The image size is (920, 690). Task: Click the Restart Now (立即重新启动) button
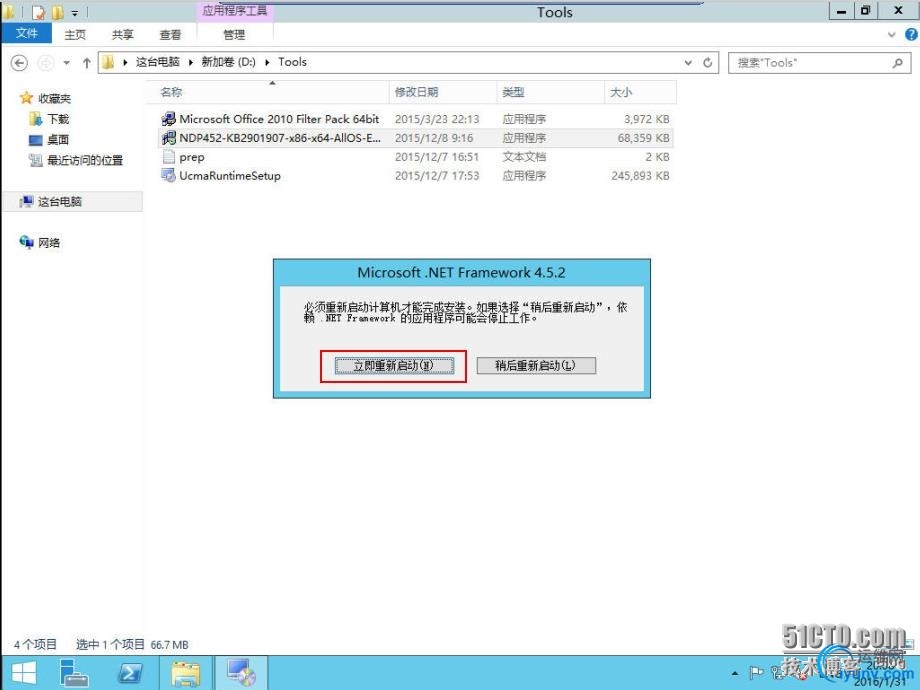point(394,366)
